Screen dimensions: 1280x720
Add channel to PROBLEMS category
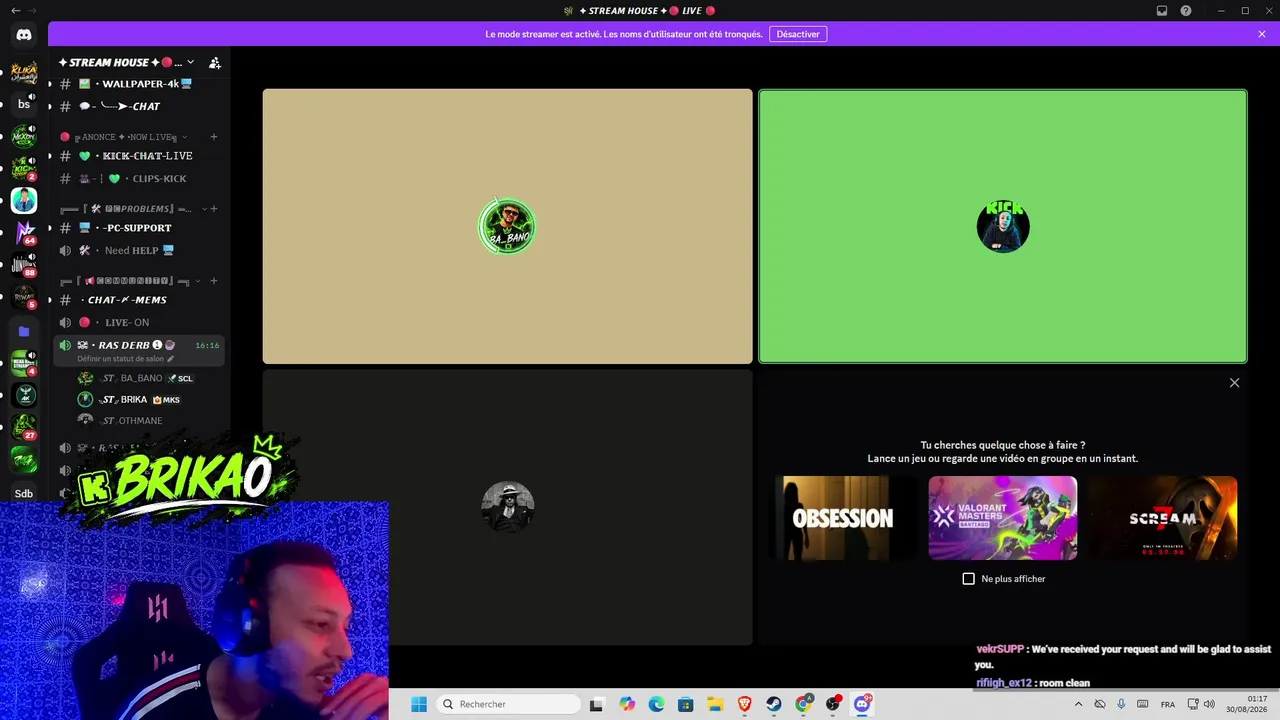coord(213,209)
